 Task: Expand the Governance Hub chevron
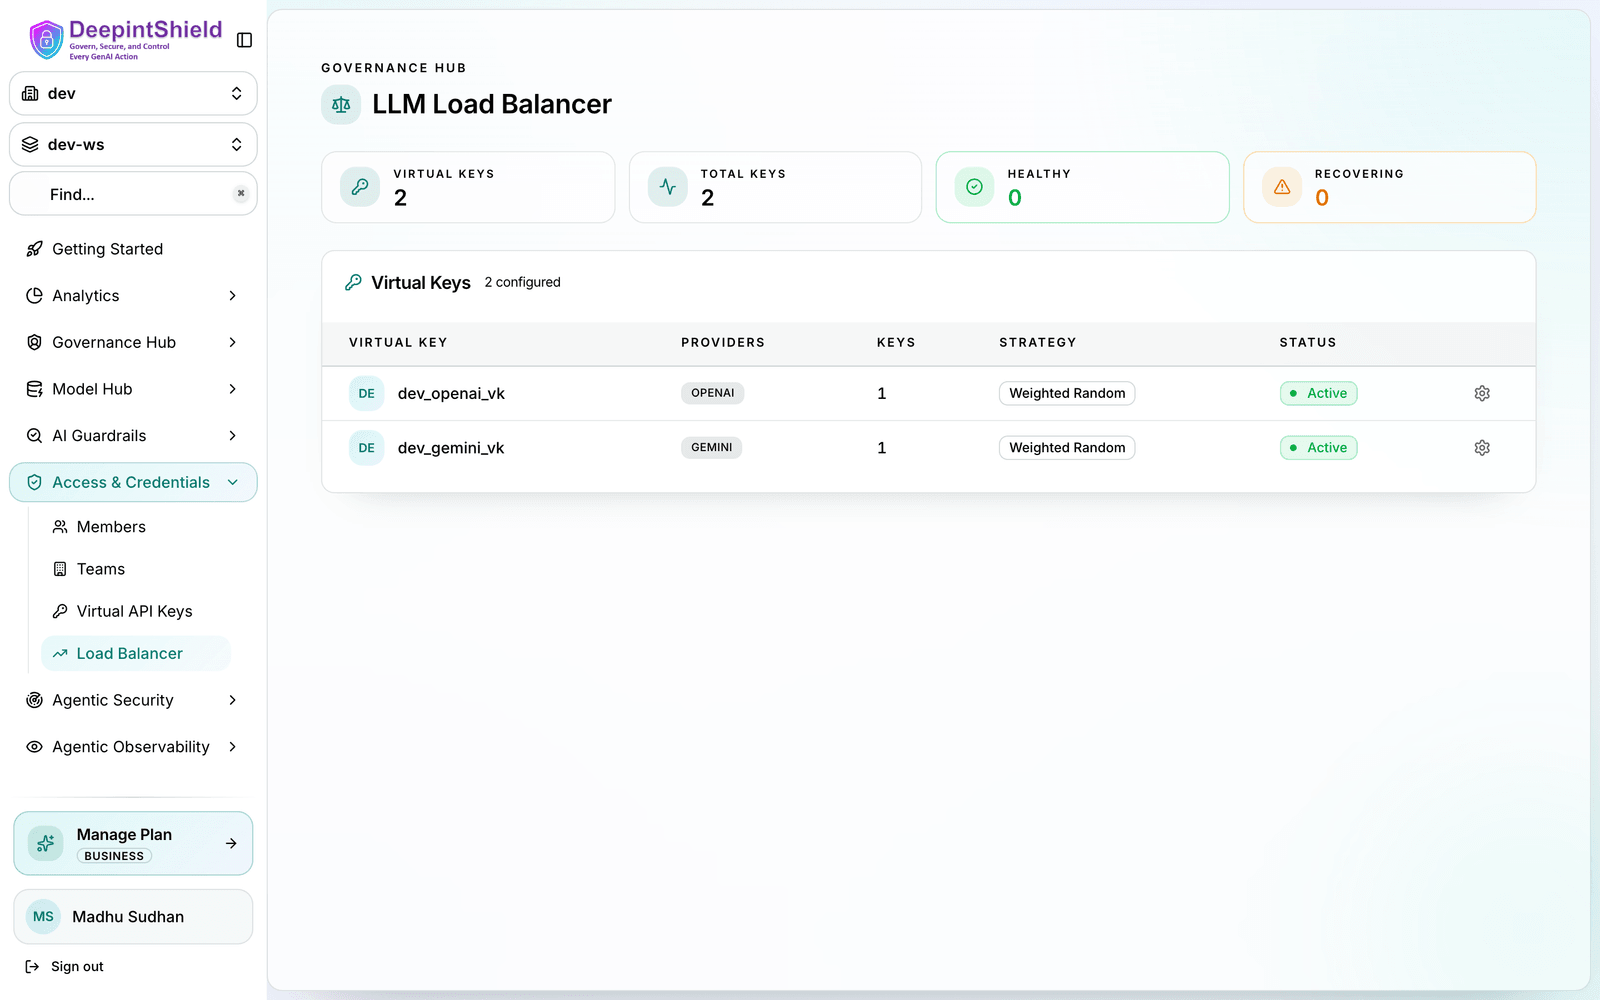(x=232, y=342)
